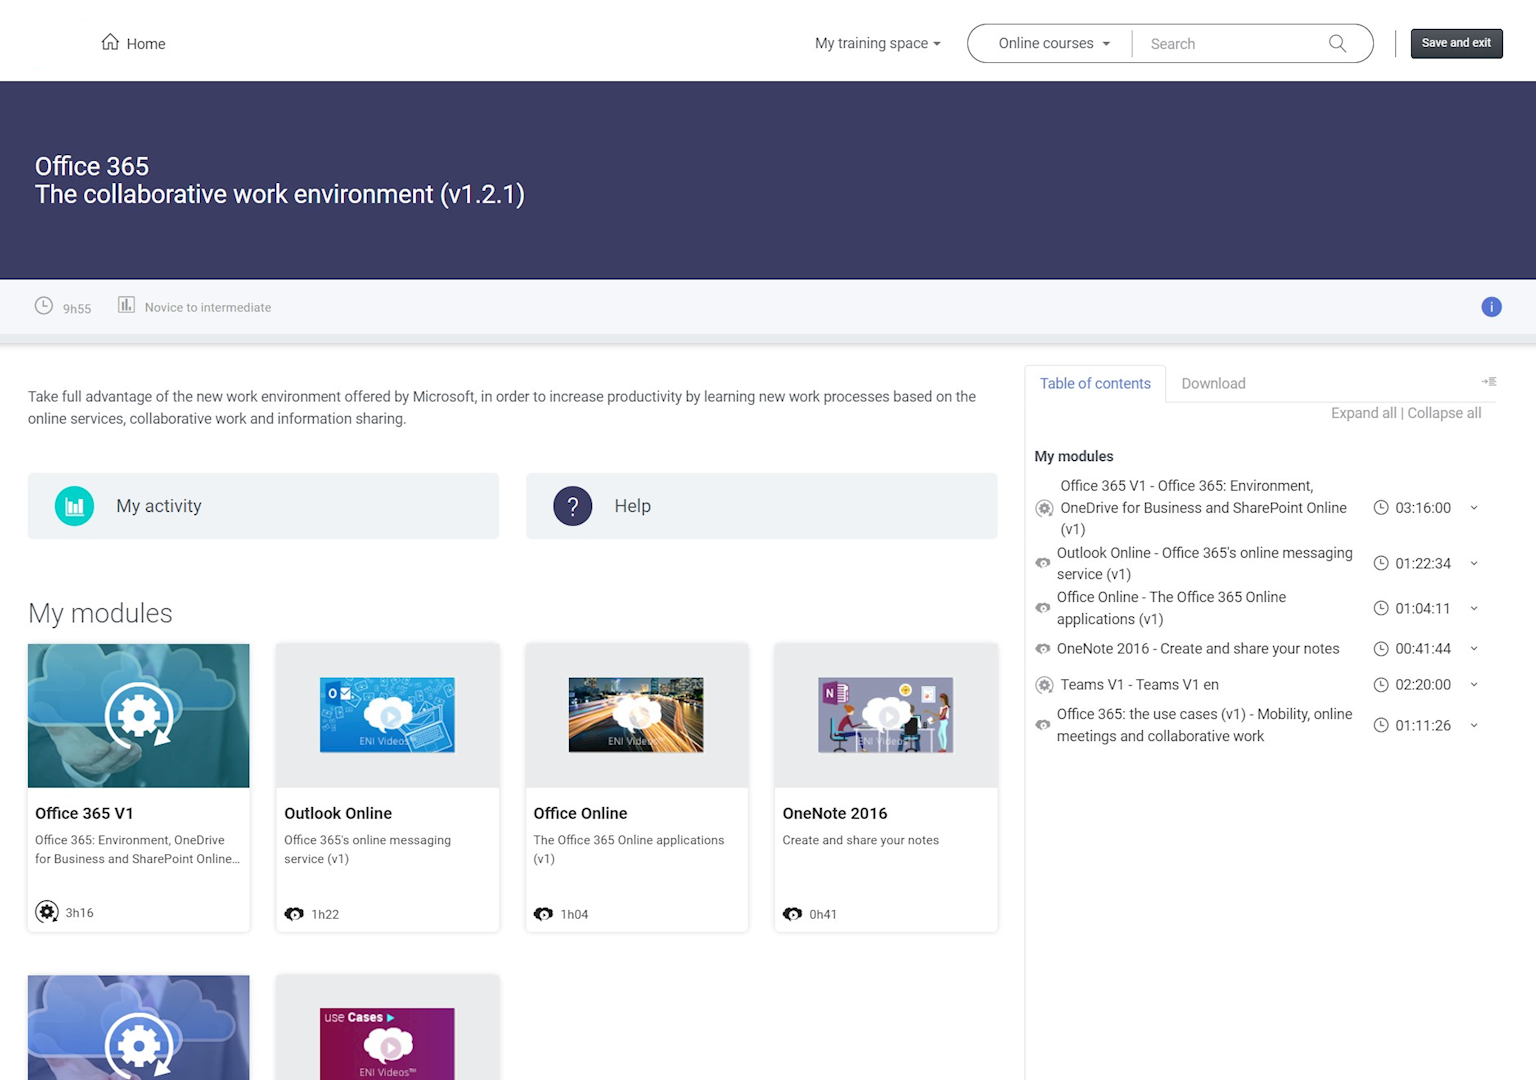
Task: Open Outlook Online entry in table of contents
Action: tap(1205, 563)
